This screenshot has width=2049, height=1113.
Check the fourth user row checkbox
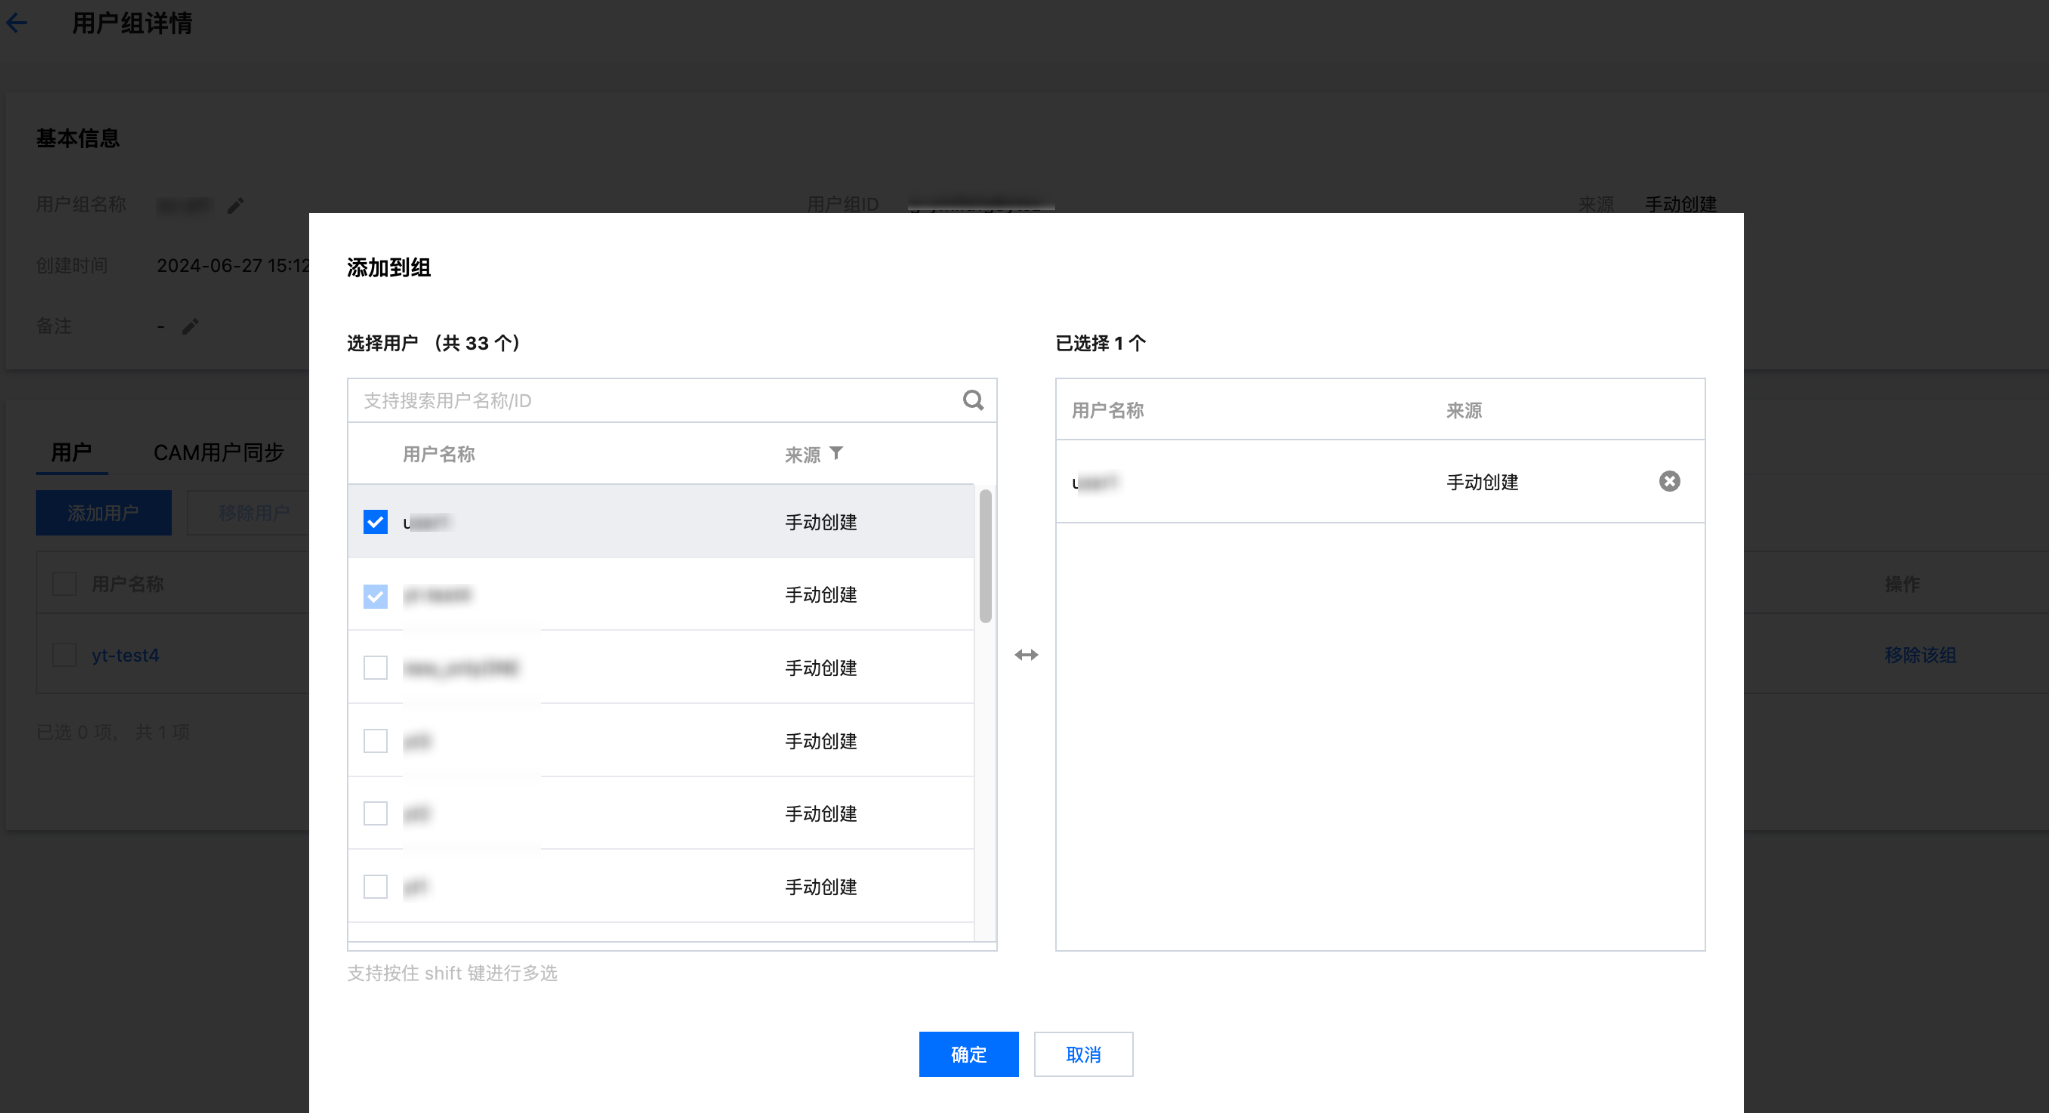[x=375, y=741]
